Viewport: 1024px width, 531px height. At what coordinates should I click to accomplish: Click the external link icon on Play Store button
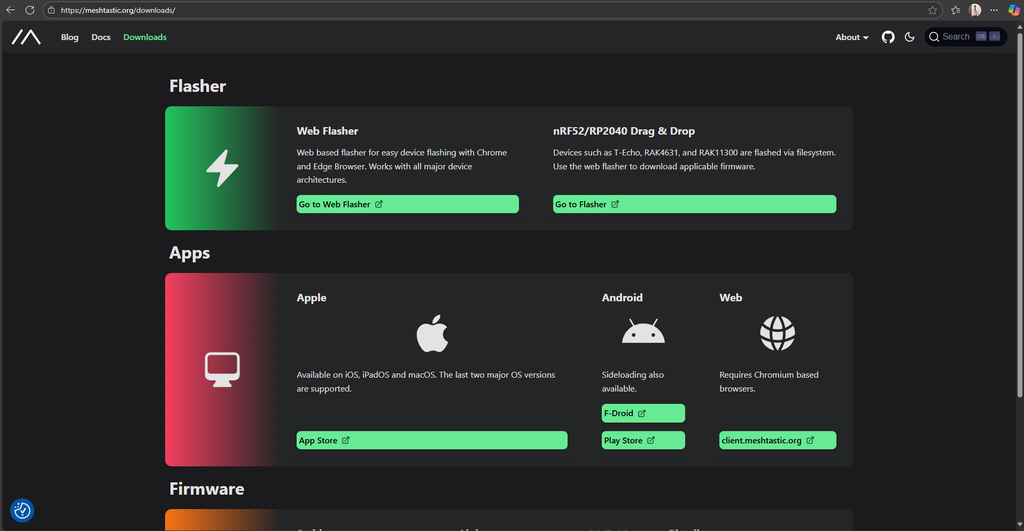[650, 440]
